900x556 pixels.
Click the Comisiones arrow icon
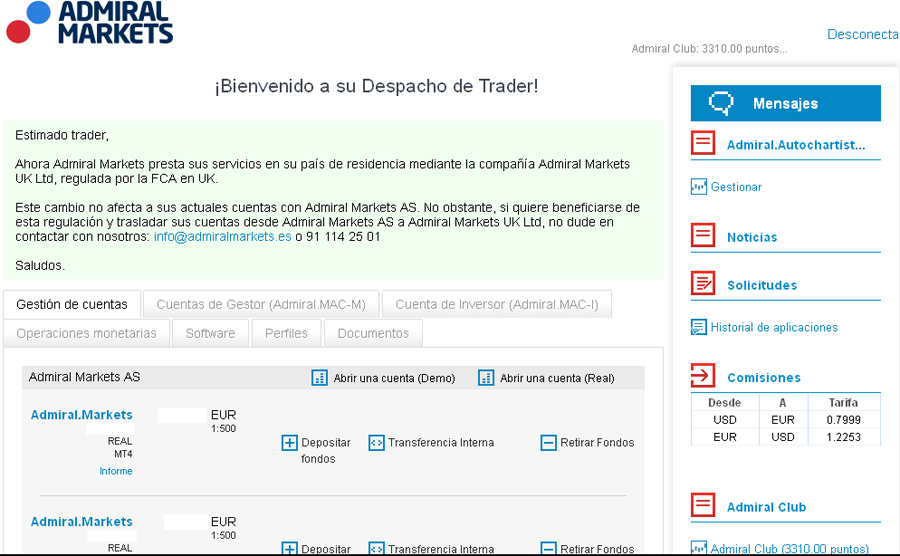coord(703,377)
